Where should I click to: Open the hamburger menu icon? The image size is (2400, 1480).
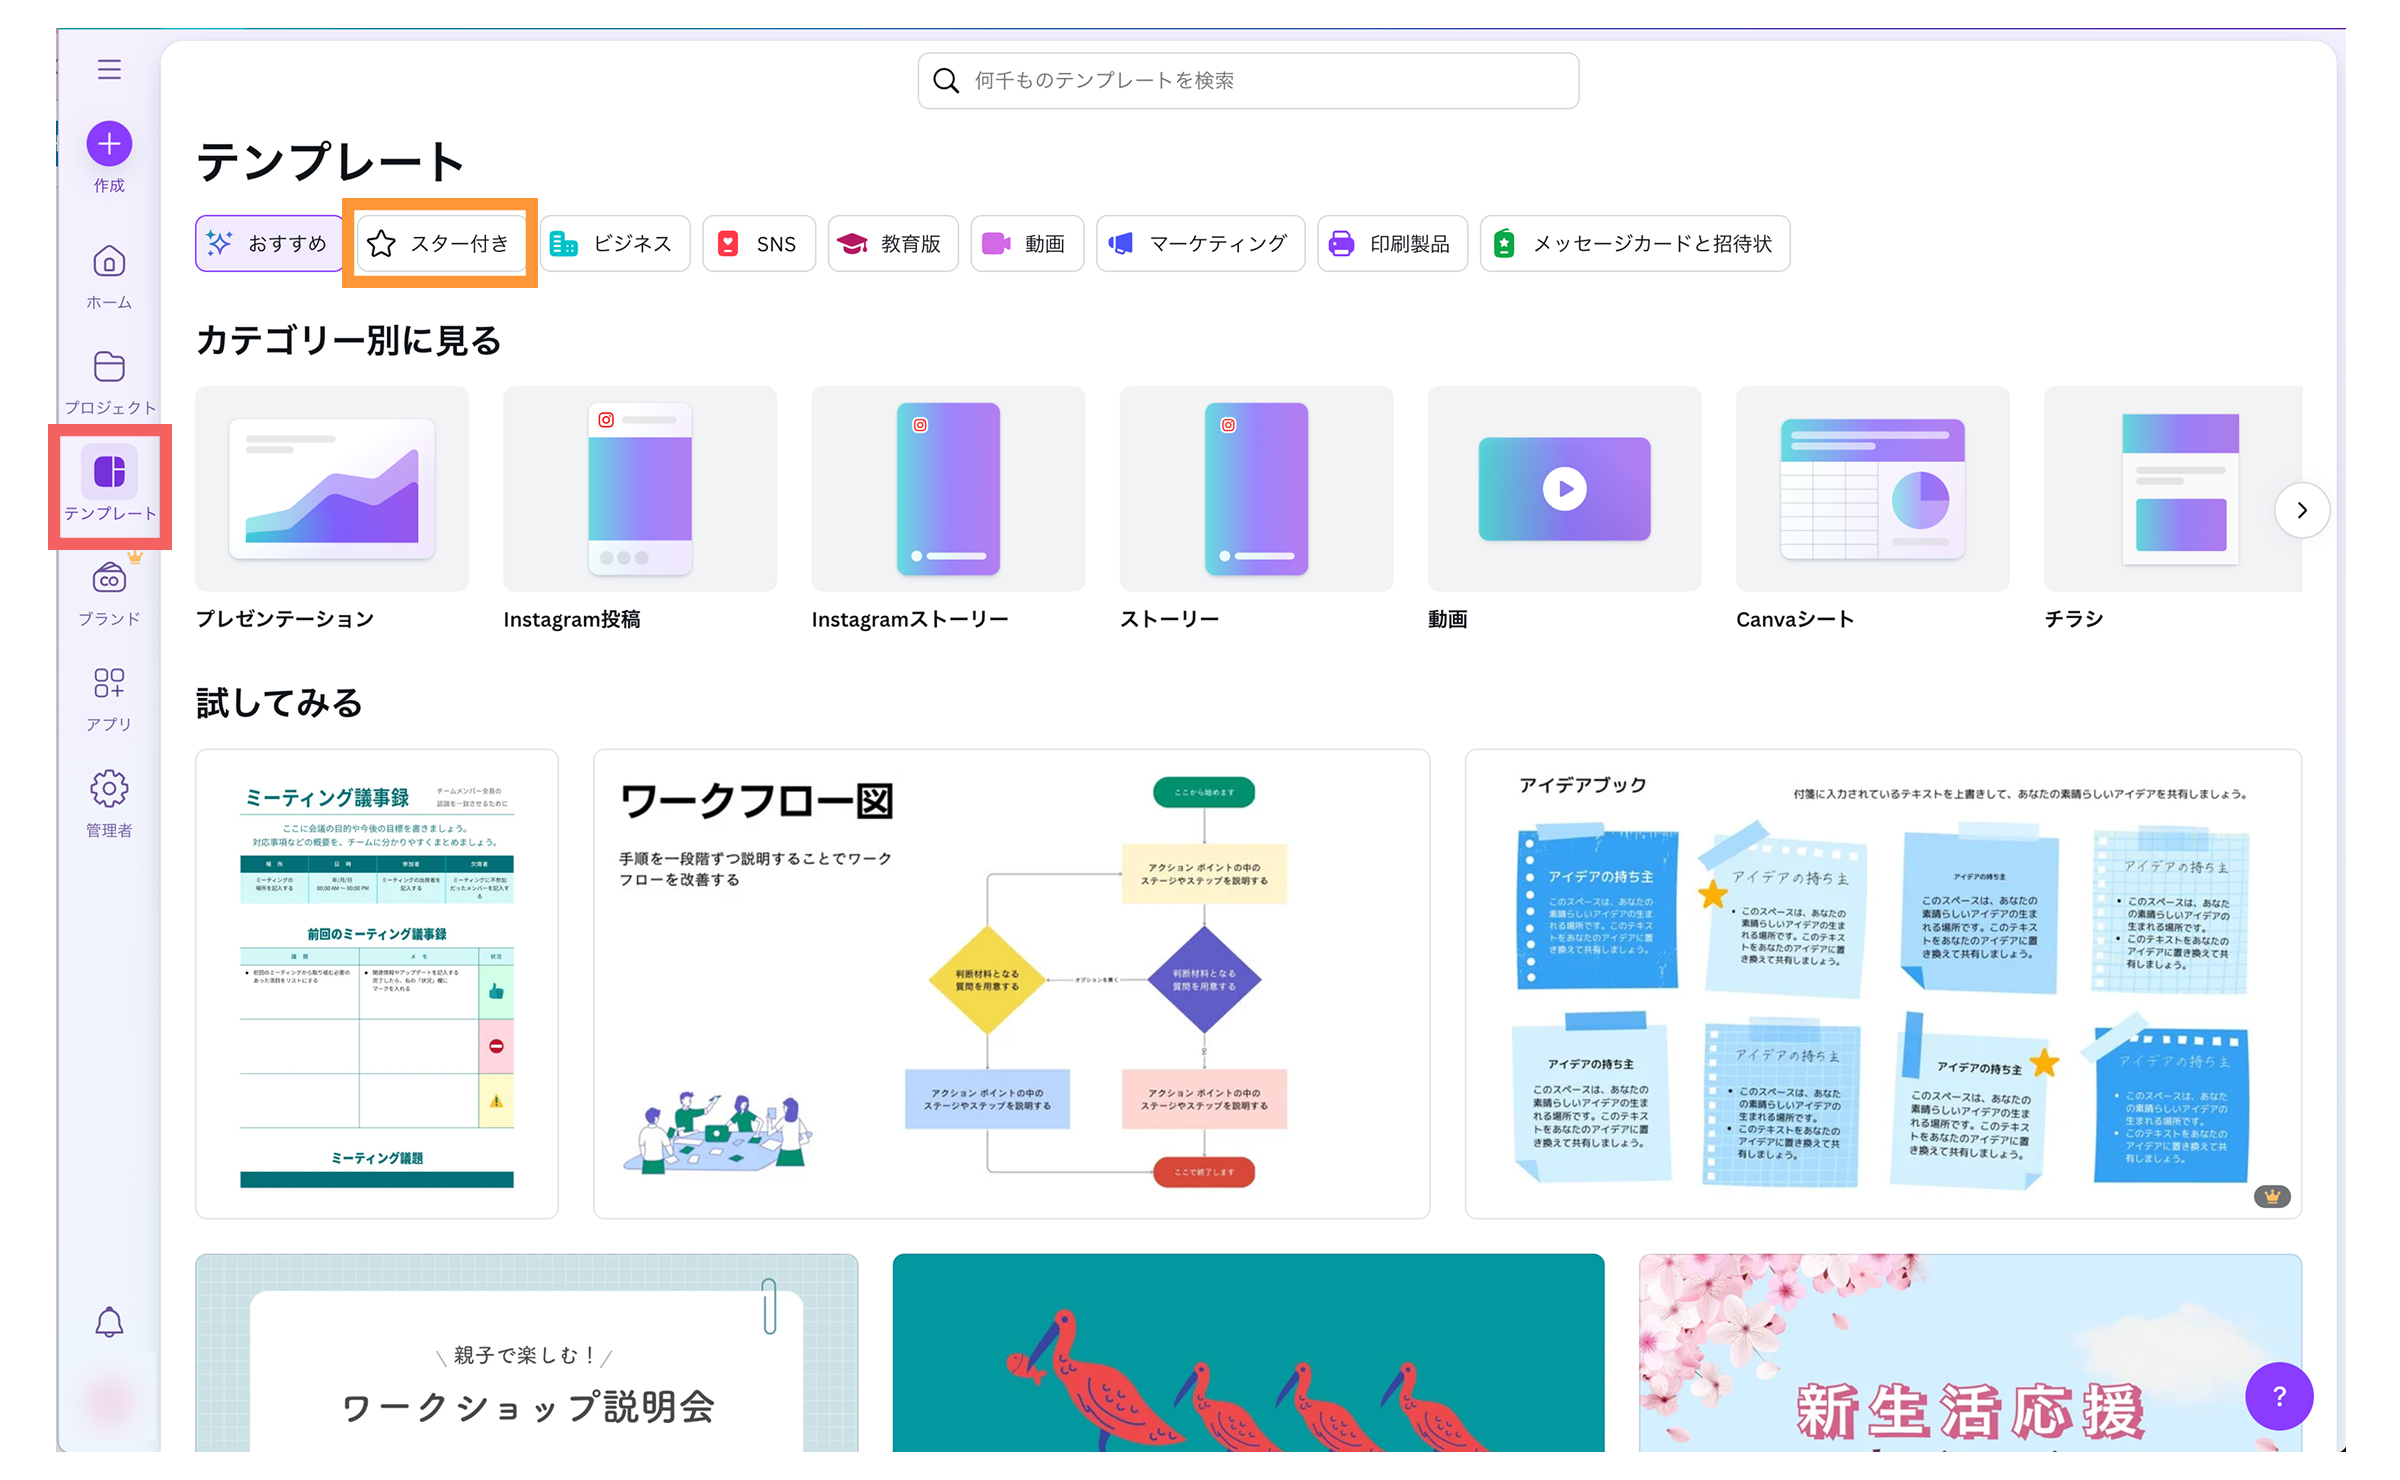pyautogui.click(x=109, y=69)
